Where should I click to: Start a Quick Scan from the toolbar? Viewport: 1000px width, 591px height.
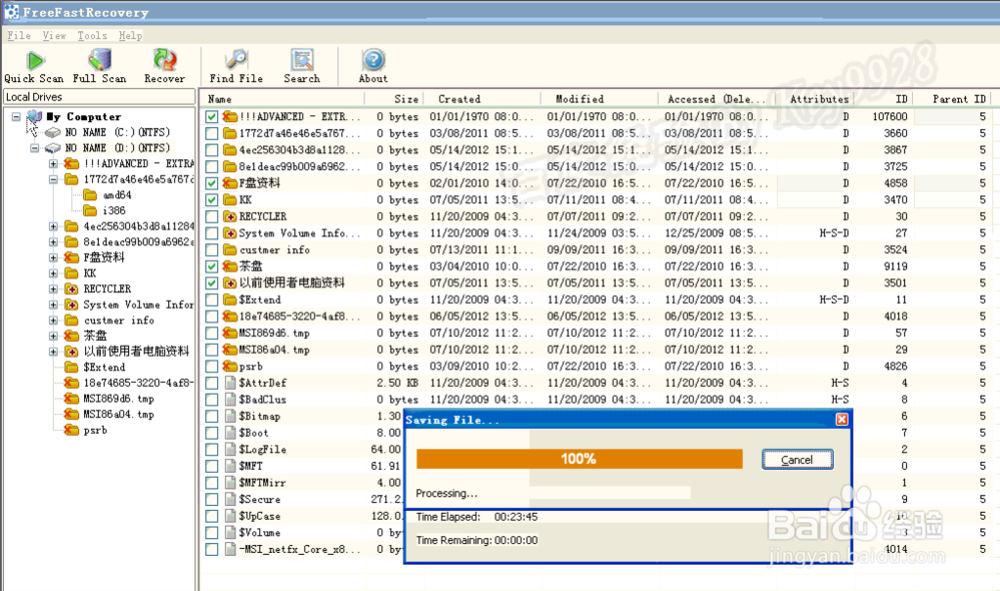tap(34, 66)
